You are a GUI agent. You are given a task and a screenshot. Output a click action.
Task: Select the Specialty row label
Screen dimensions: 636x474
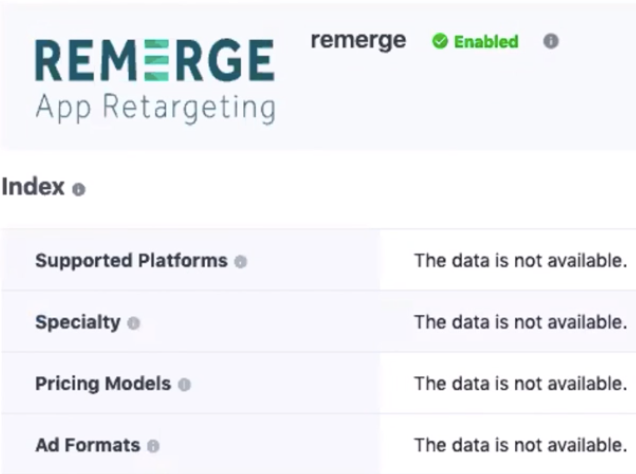click(x=77, y=322)
